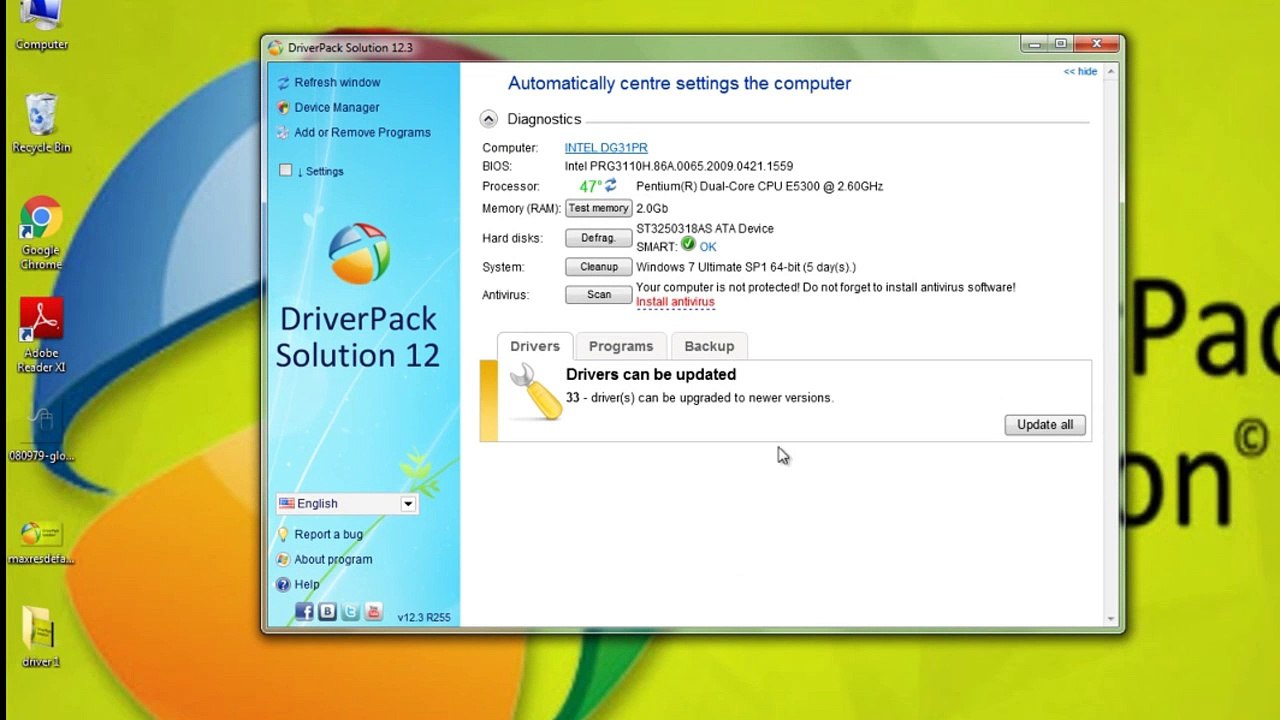
Task: Switch to the Programs tab
Action: click(621, 346)
